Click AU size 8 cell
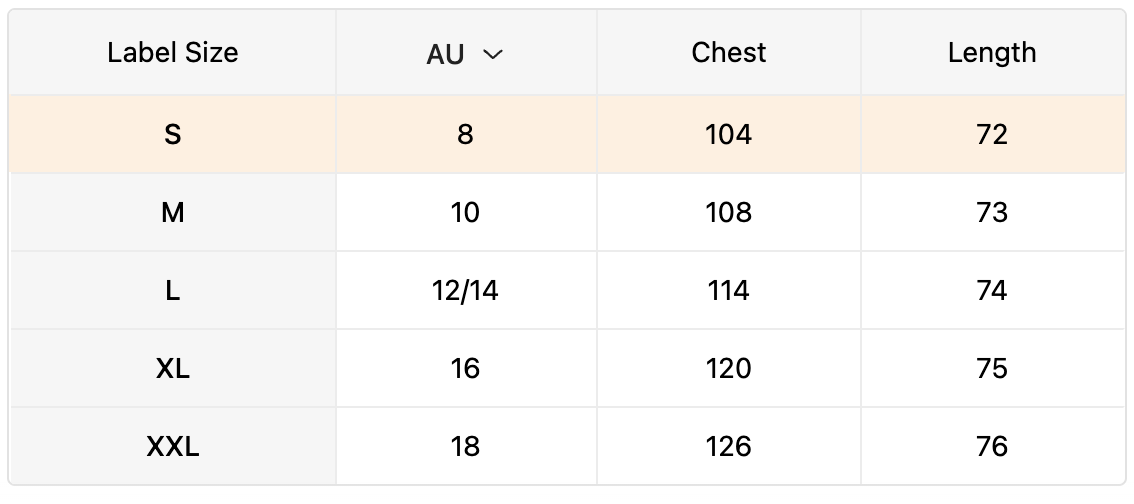Screen dimensions: 1134x504 [465, 134]
